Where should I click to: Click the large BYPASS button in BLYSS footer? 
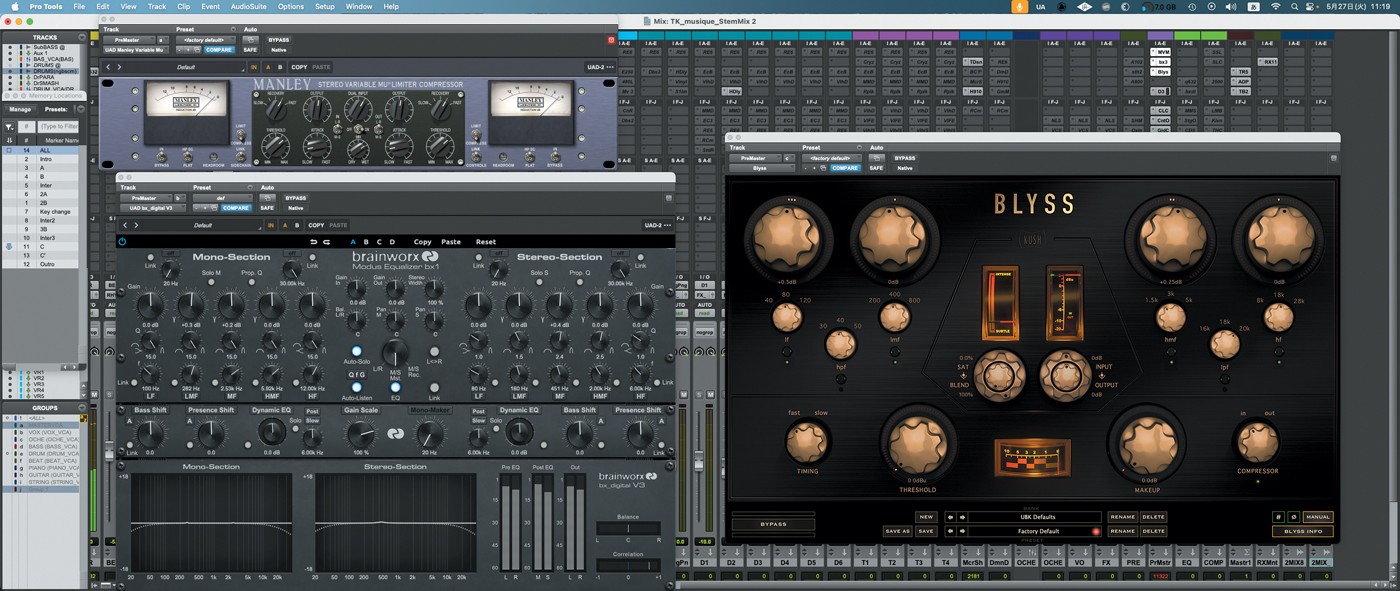coord(773,524)
